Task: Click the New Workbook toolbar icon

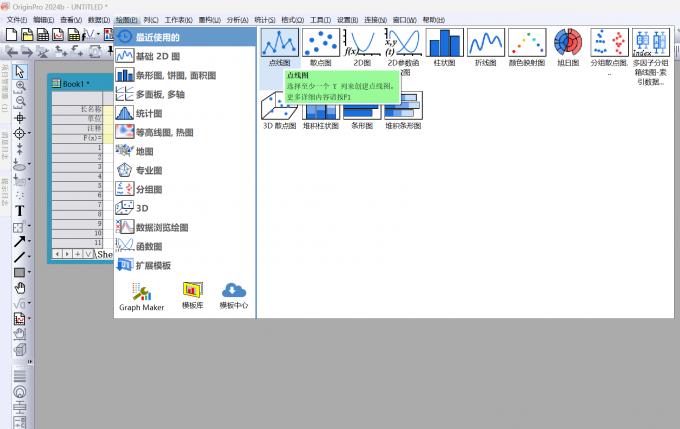Action: point(42,35)
